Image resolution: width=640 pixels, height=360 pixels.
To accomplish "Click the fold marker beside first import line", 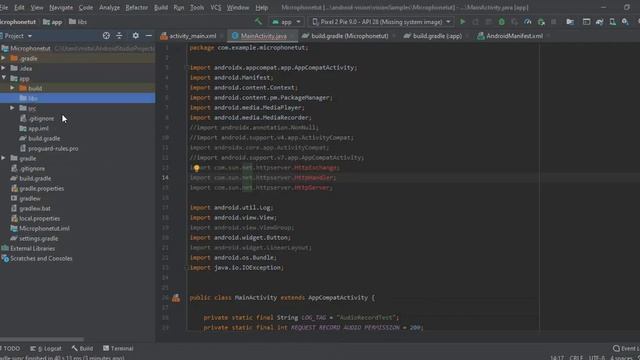I will click(x=188, y=67).
